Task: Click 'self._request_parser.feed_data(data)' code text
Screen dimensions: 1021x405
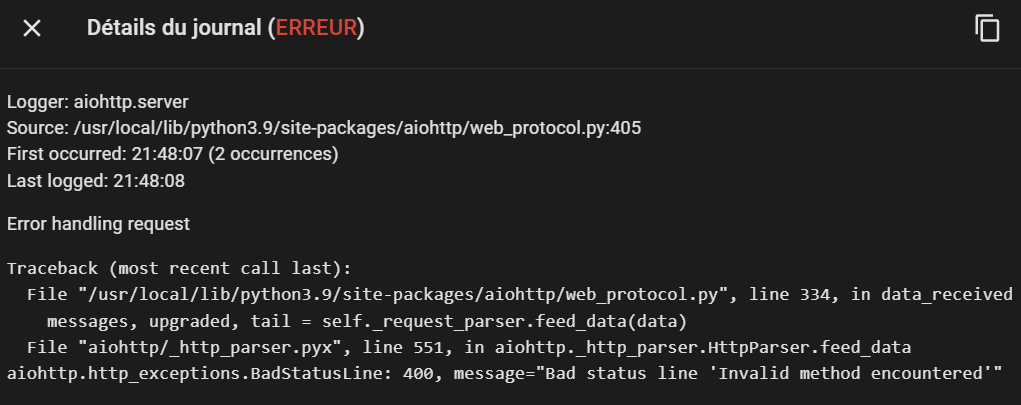Action: 496,321
